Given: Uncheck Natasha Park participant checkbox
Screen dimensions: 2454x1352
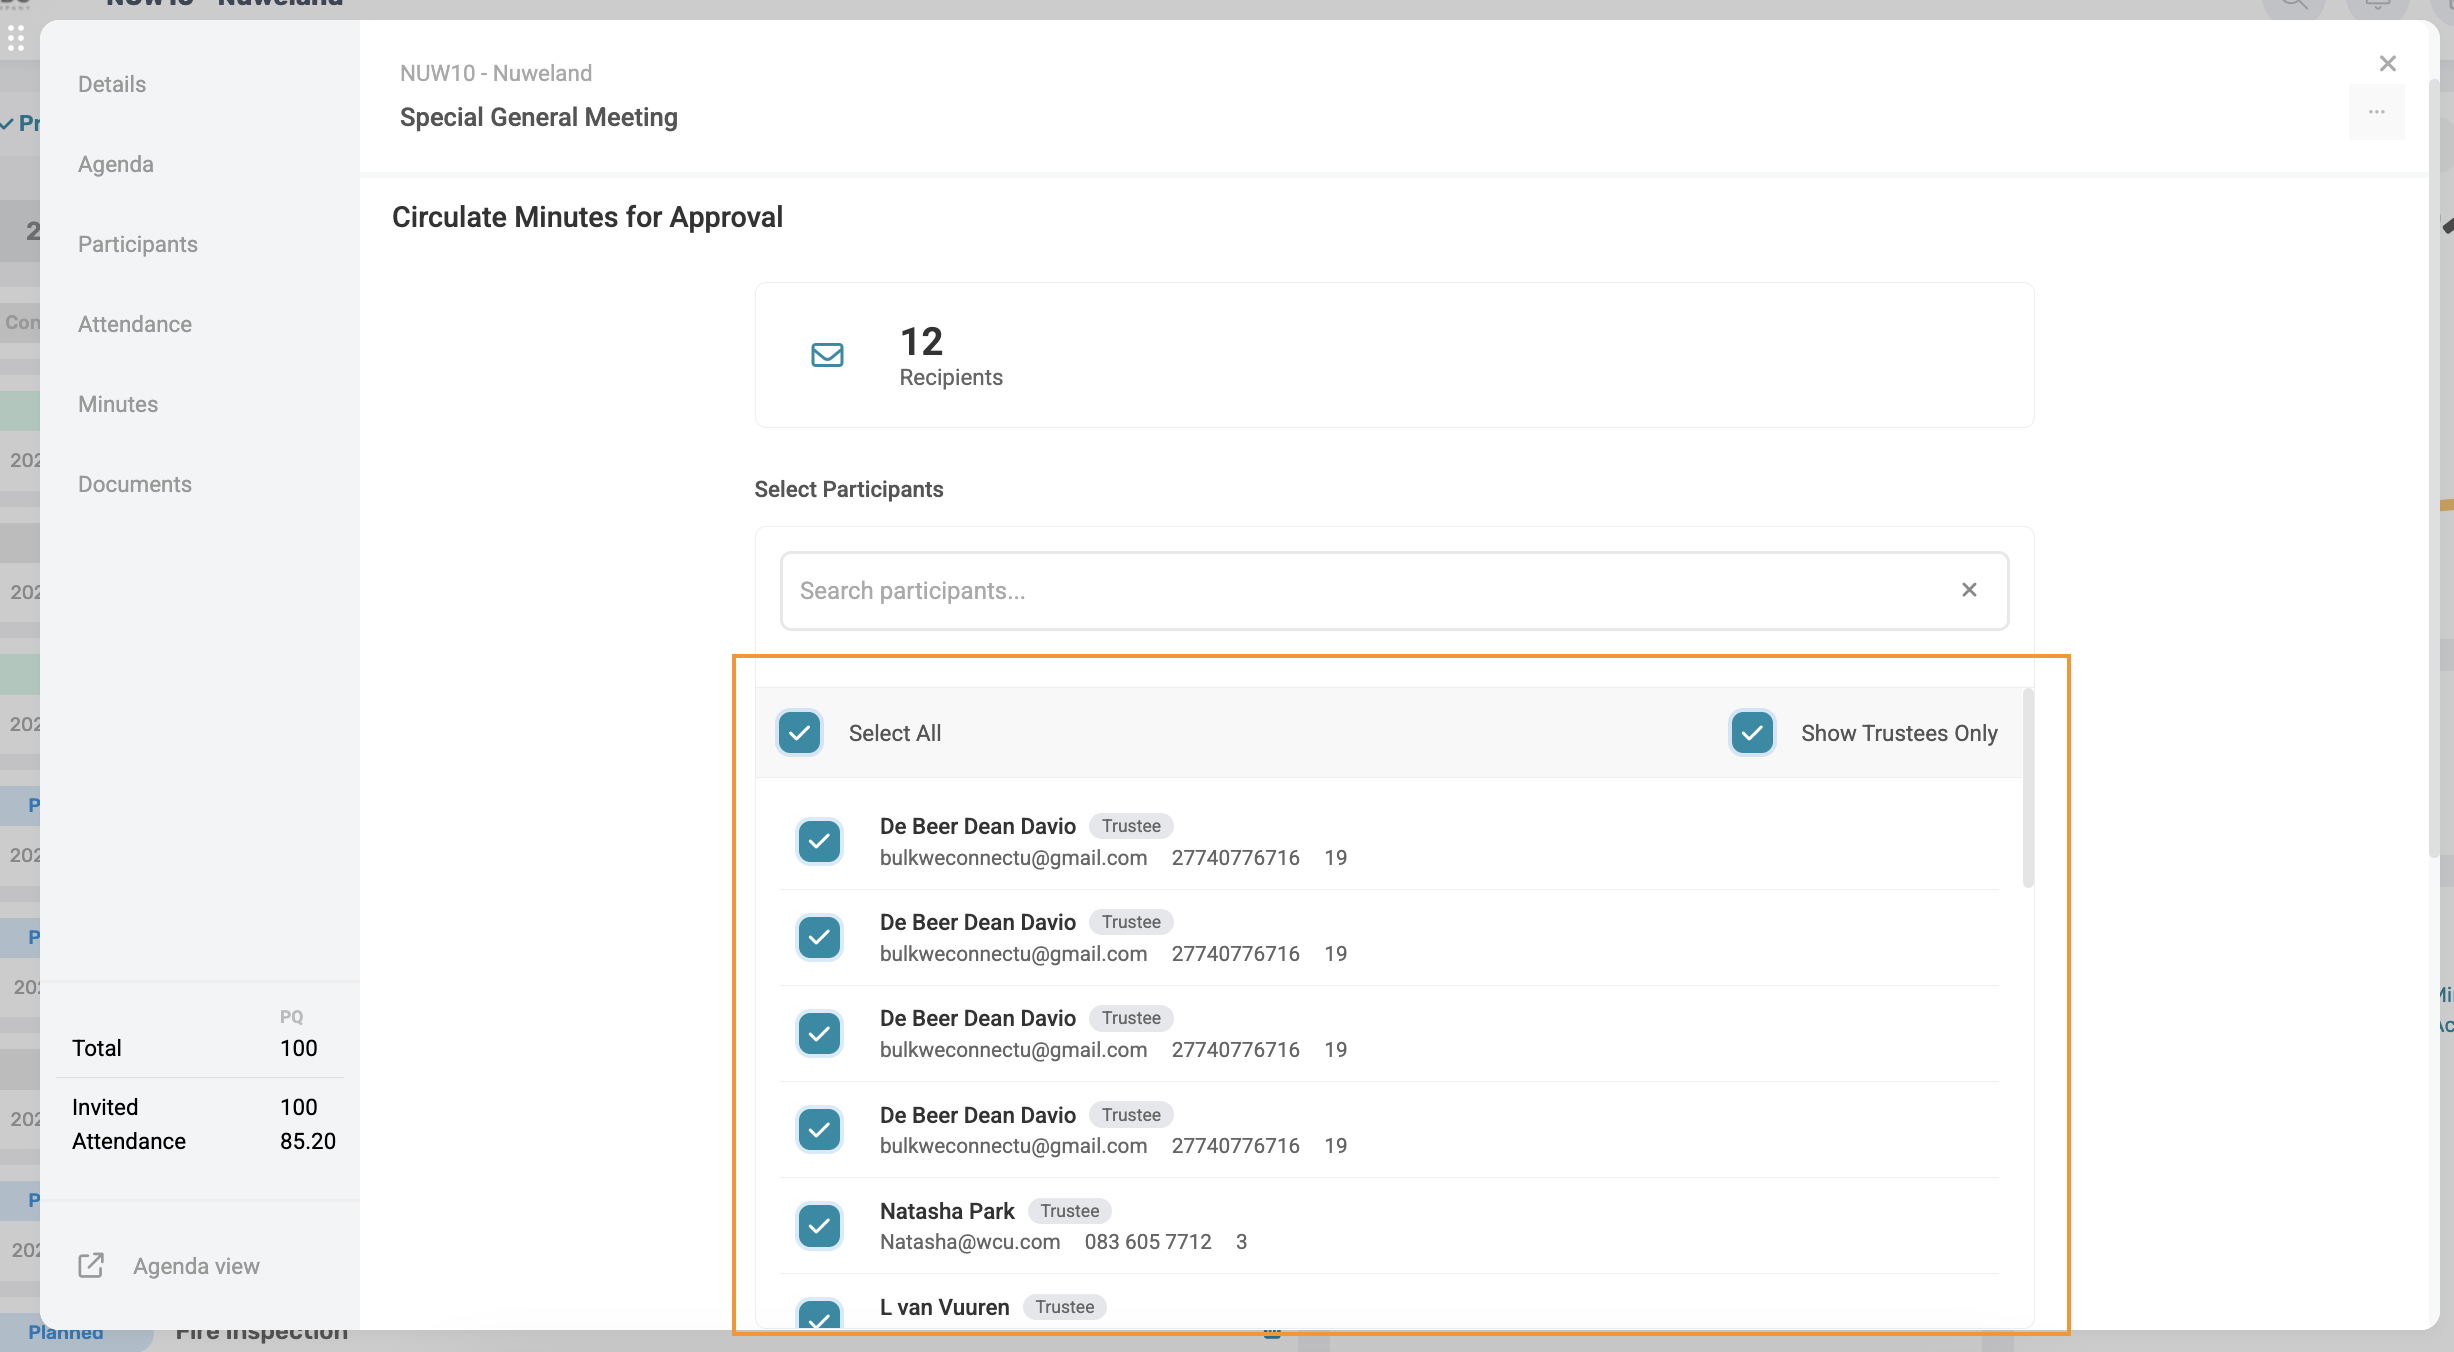Looking at the screenshot, I should click(x=819, y=1225).
